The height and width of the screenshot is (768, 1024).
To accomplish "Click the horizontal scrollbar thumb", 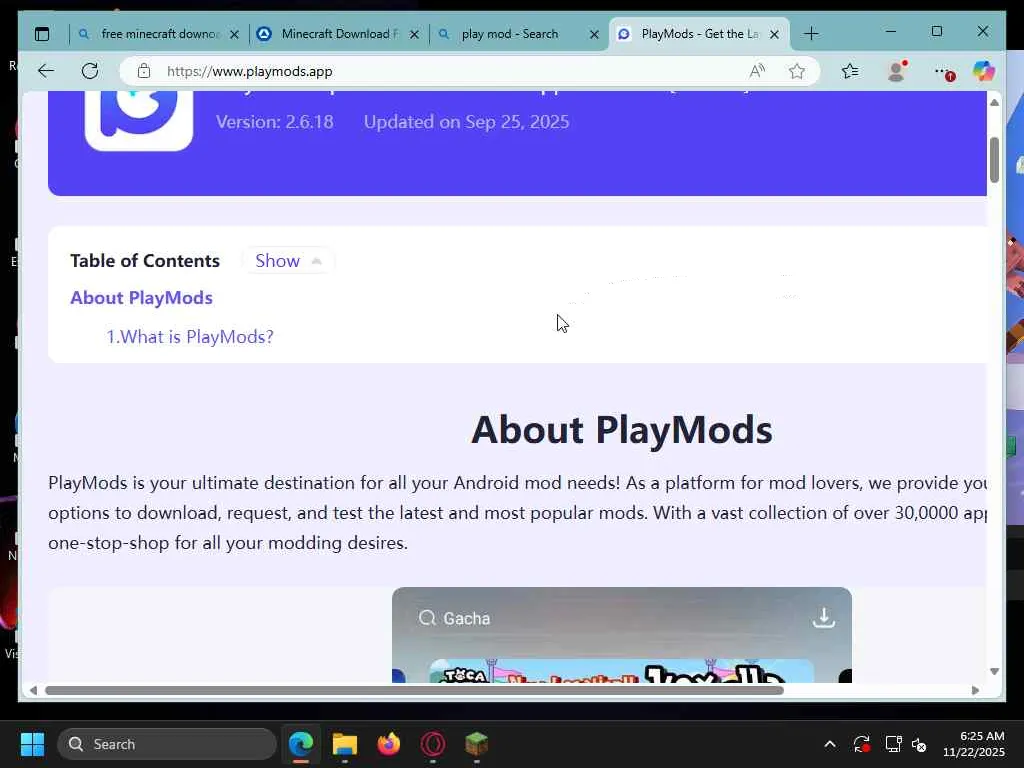I will [x=414, y=690].
